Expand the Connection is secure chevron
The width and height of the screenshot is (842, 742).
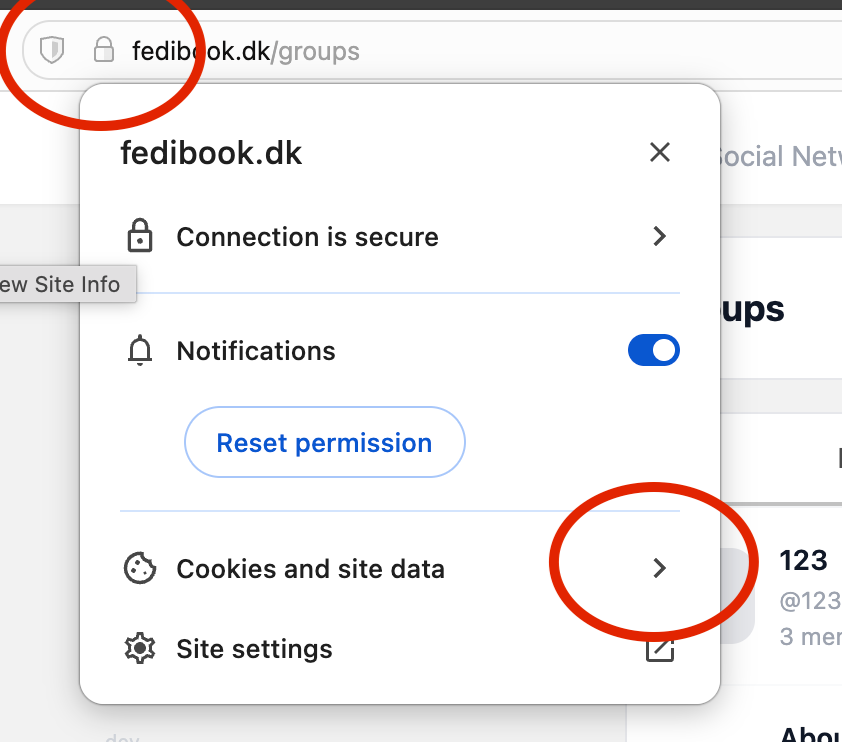tap(659, 237)
